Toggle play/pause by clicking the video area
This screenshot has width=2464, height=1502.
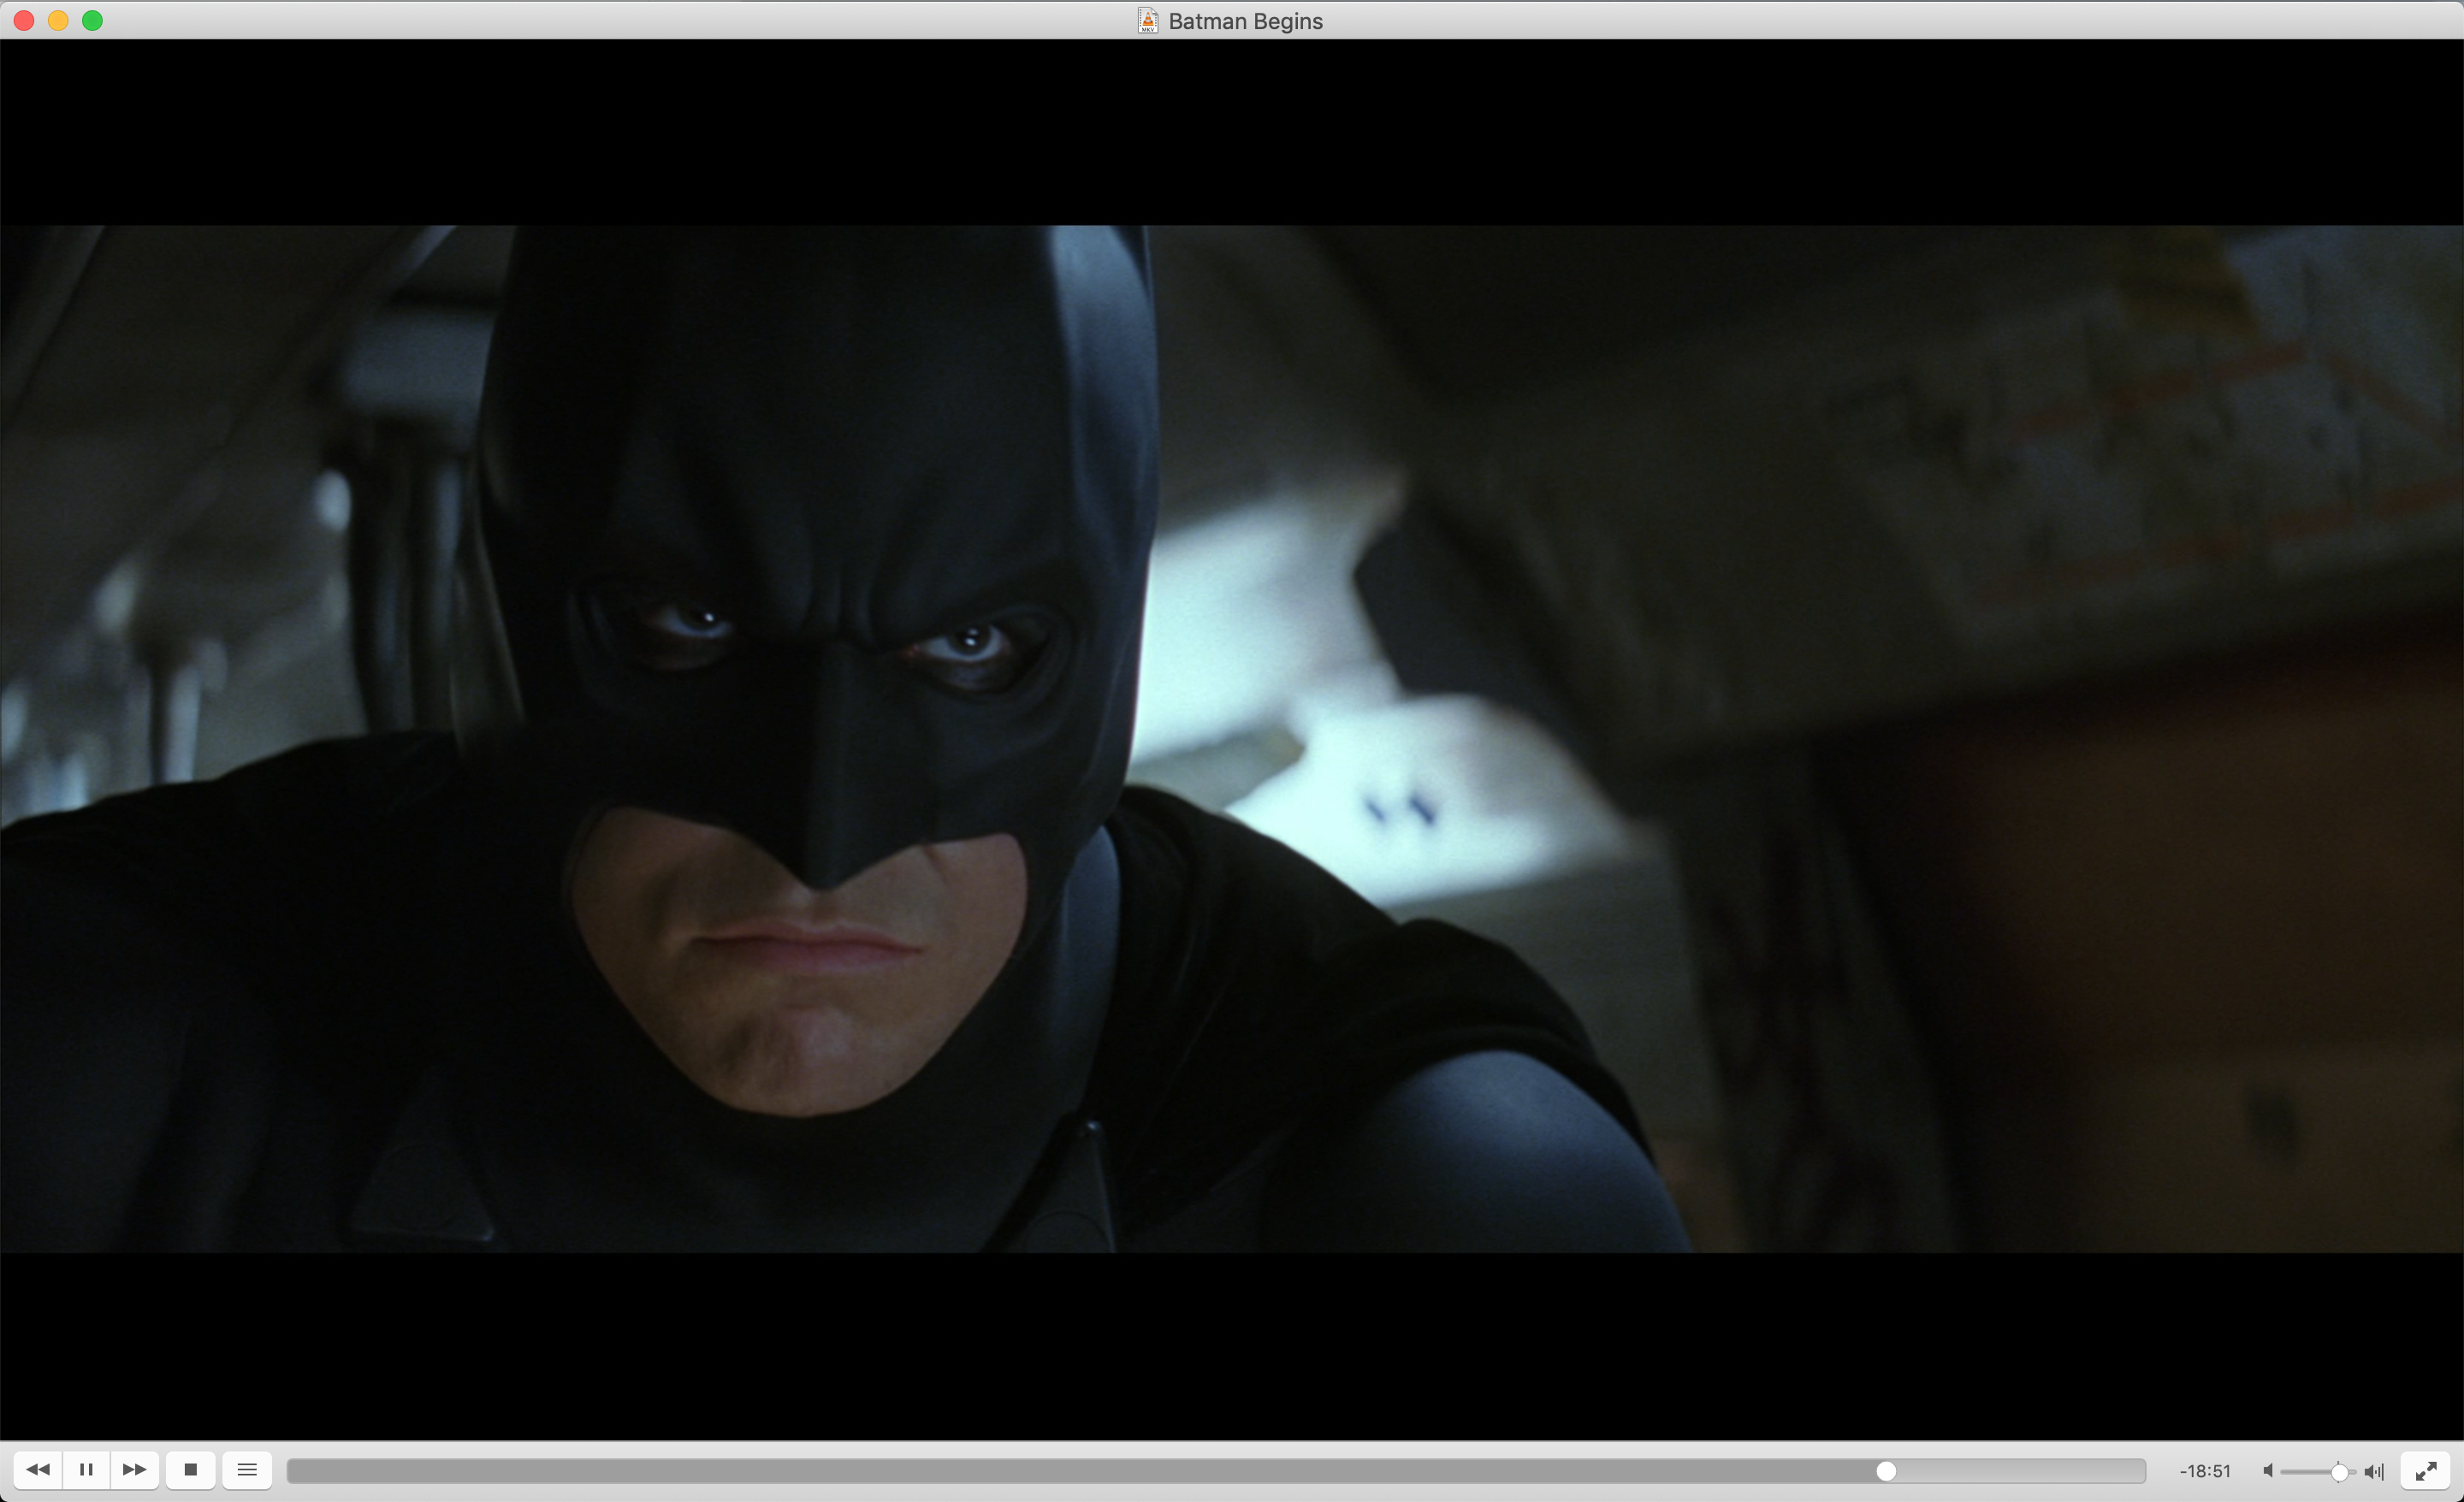[1232, 740]
